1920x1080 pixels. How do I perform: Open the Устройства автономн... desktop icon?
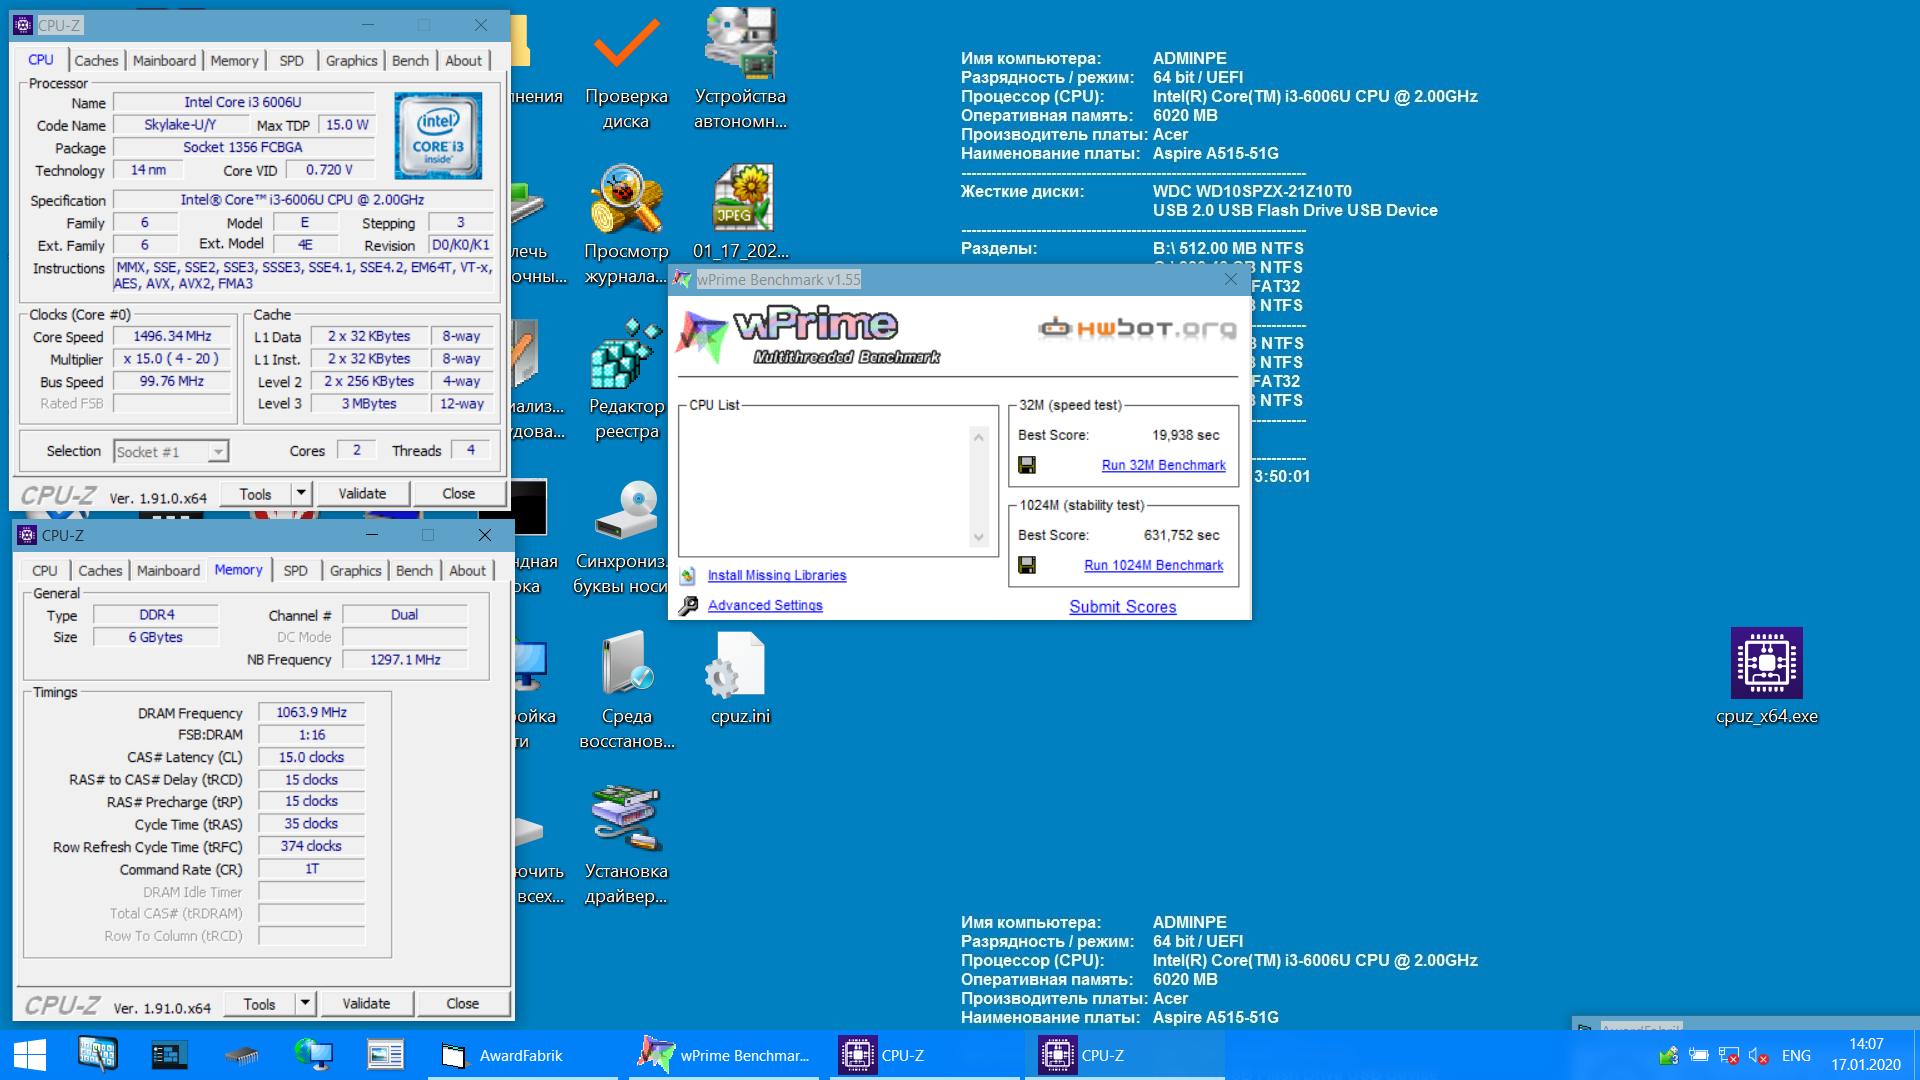740,70
